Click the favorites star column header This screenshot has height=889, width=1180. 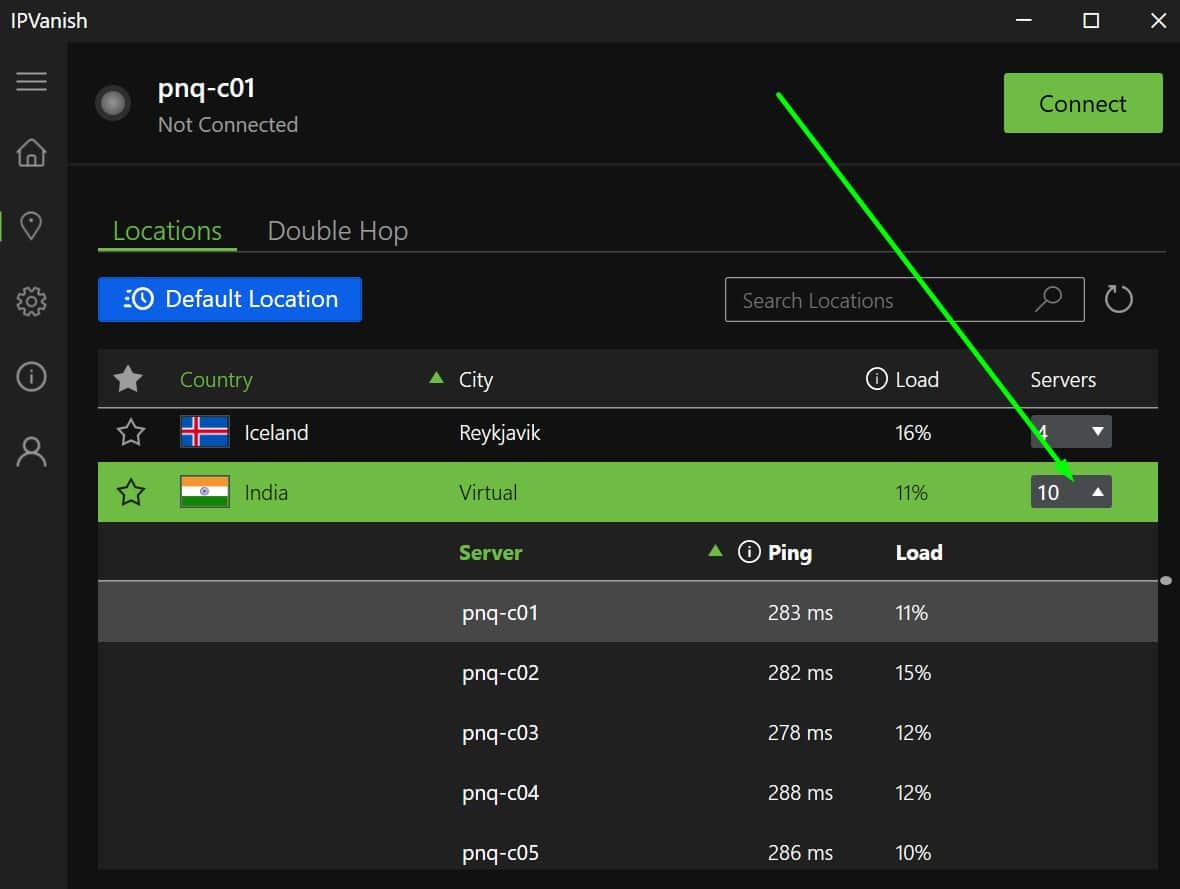[128, 379]
